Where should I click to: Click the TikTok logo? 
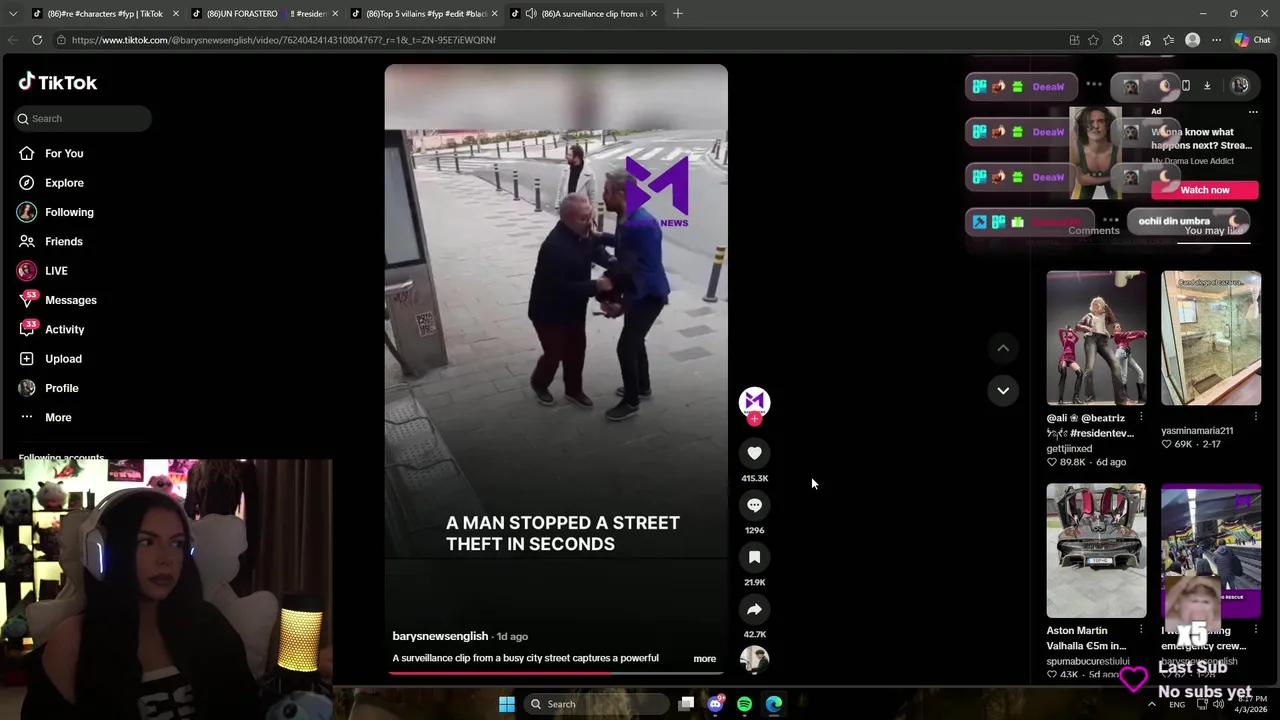click(x=58, y=82)
